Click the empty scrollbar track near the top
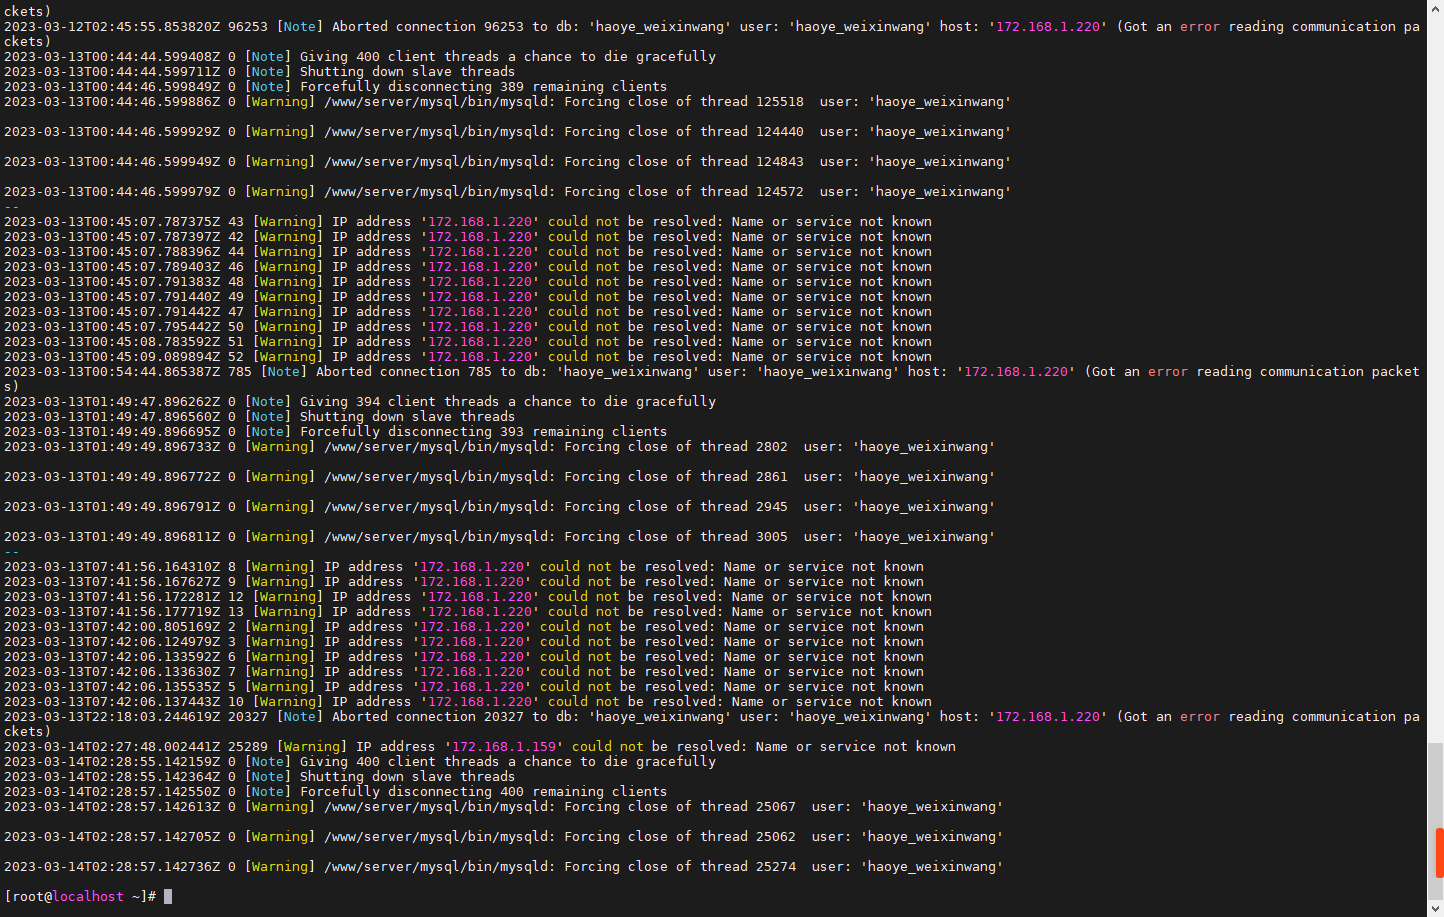Viewport: 1444px width, 917px height. [1435, 200]
